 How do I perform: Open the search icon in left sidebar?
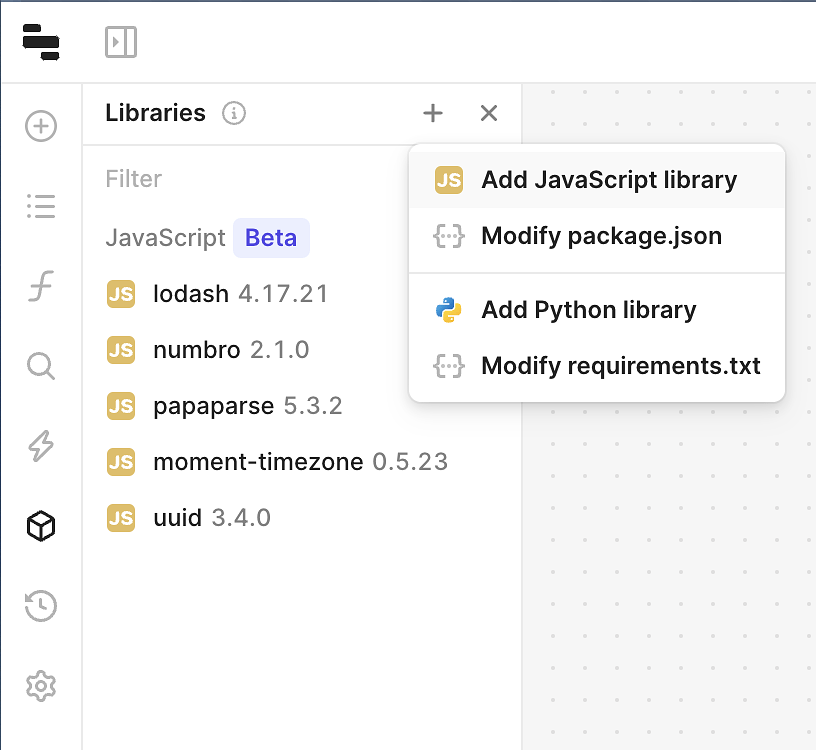point(40,366)
